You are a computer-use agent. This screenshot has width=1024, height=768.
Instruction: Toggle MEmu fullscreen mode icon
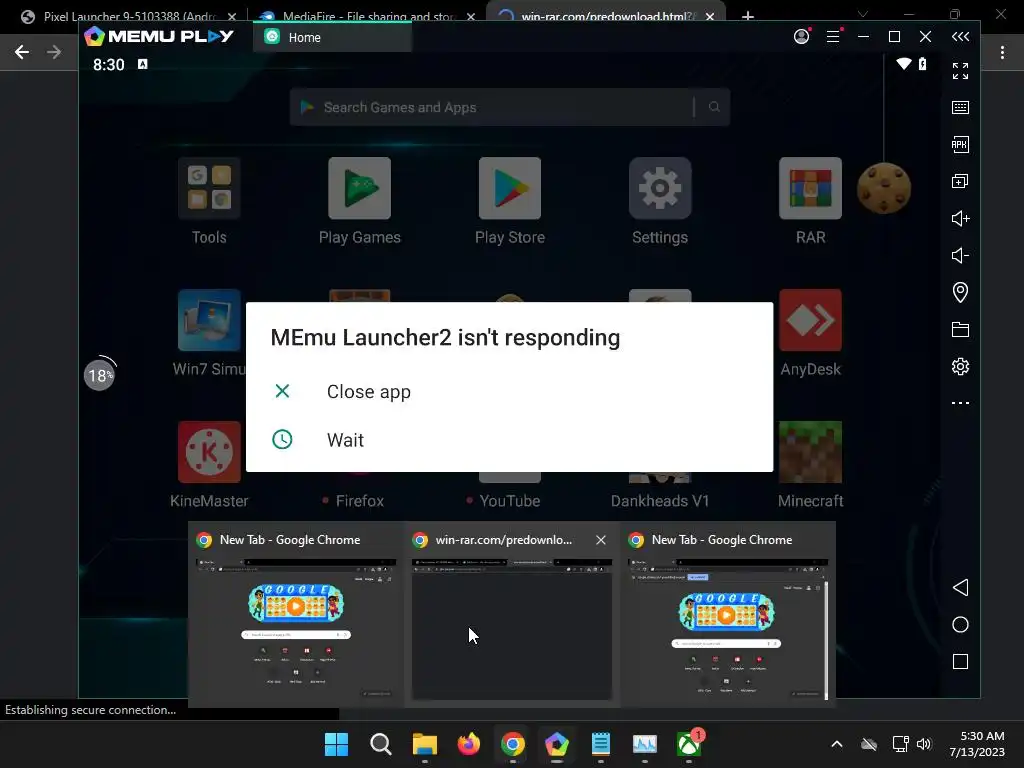click(960, 71)
